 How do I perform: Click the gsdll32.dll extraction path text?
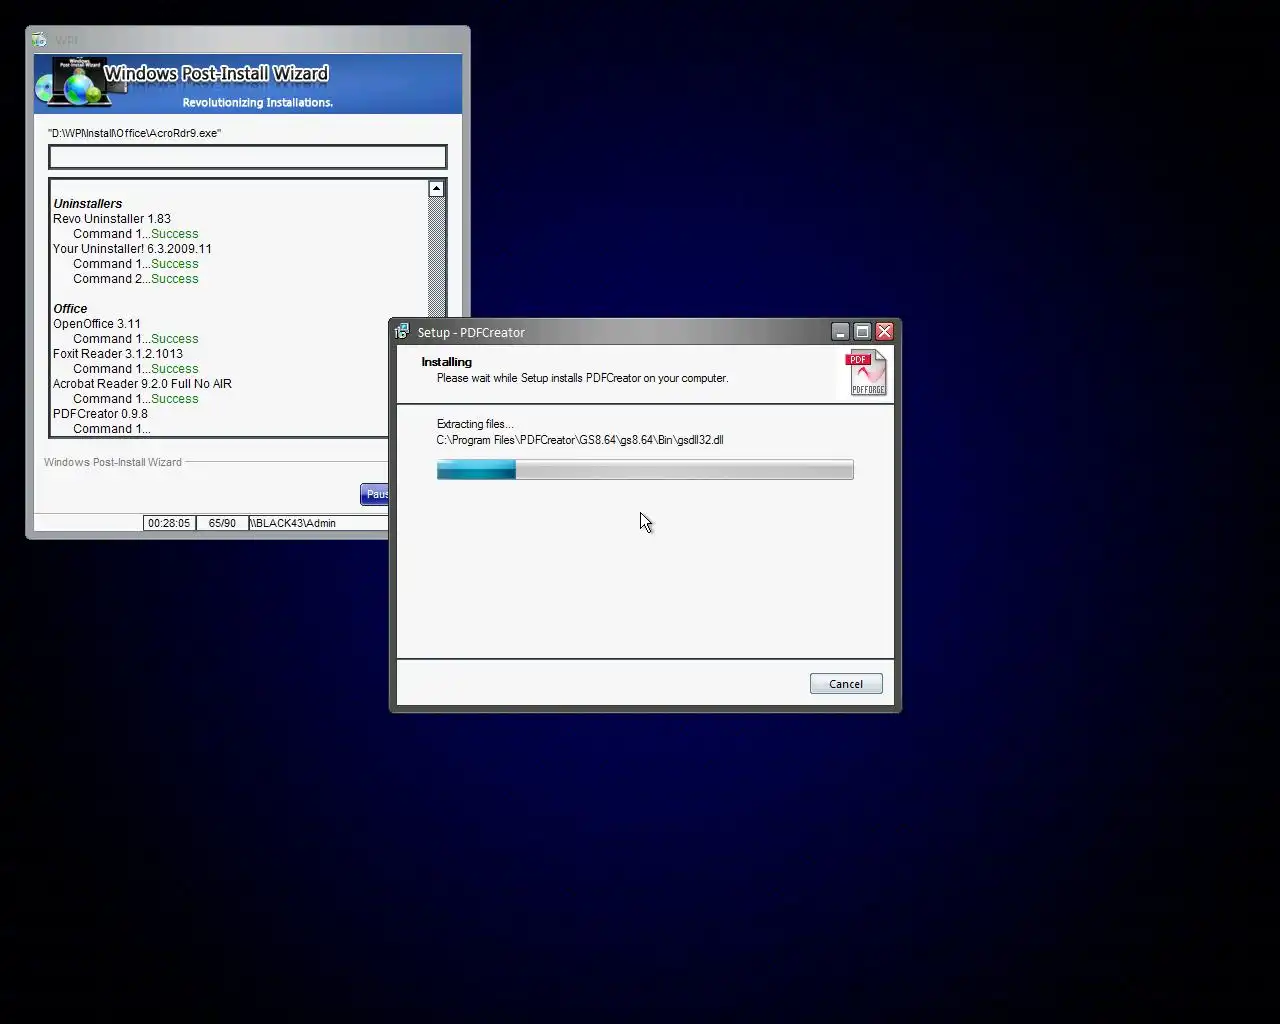point(580,440)
